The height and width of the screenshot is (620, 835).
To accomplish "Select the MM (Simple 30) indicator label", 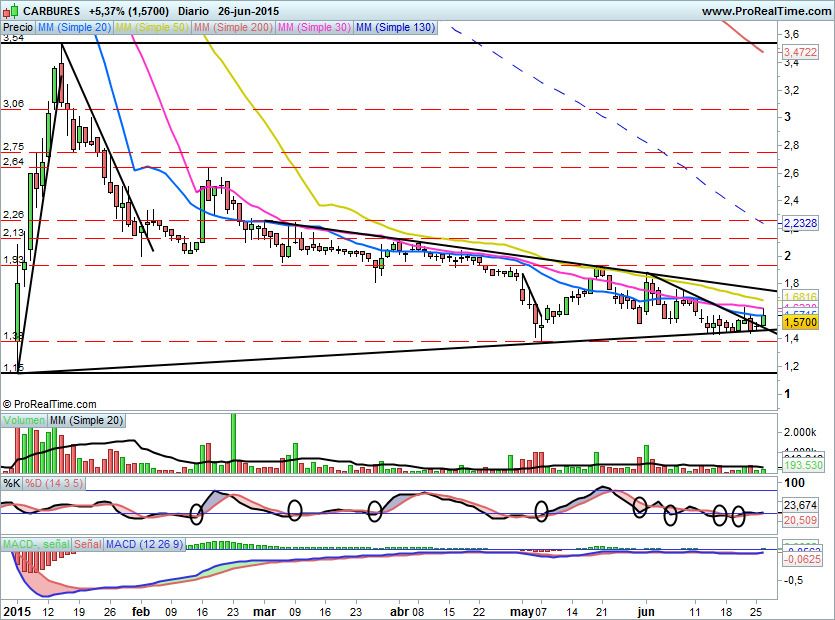I will coord(314,27).
